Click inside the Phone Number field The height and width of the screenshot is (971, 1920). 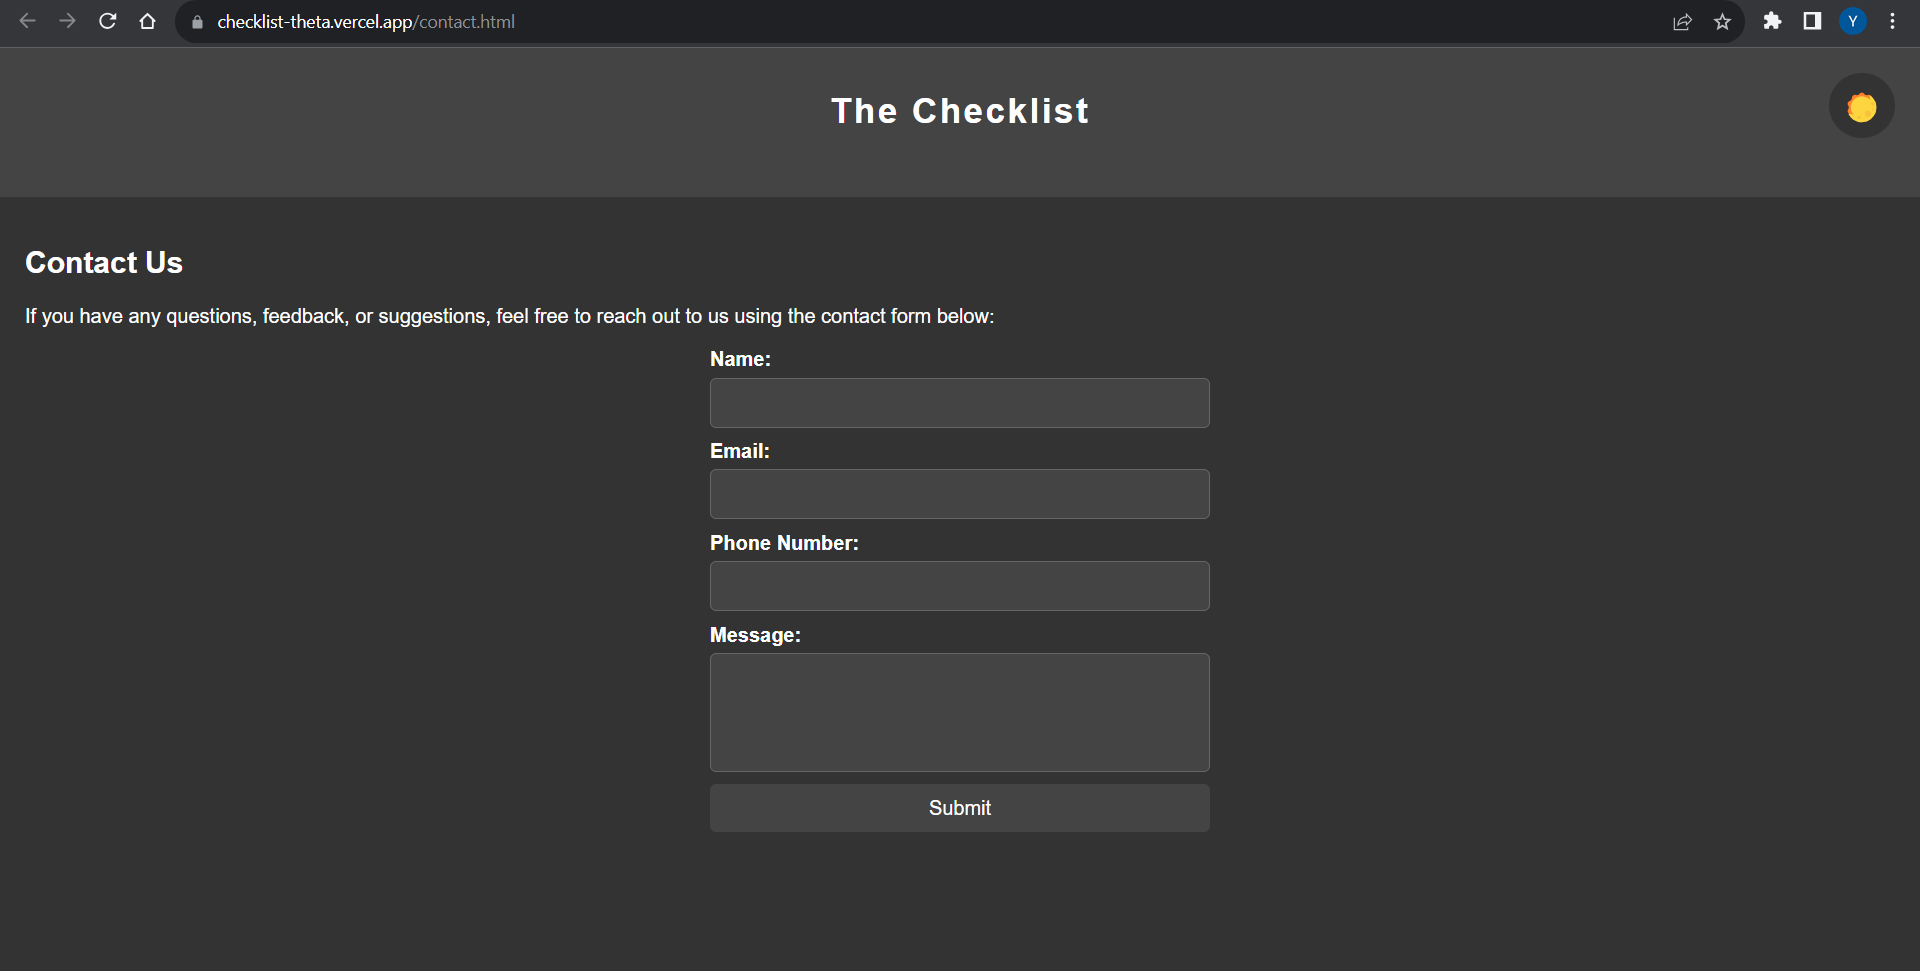pyautogui.click(x=959, y=586)
